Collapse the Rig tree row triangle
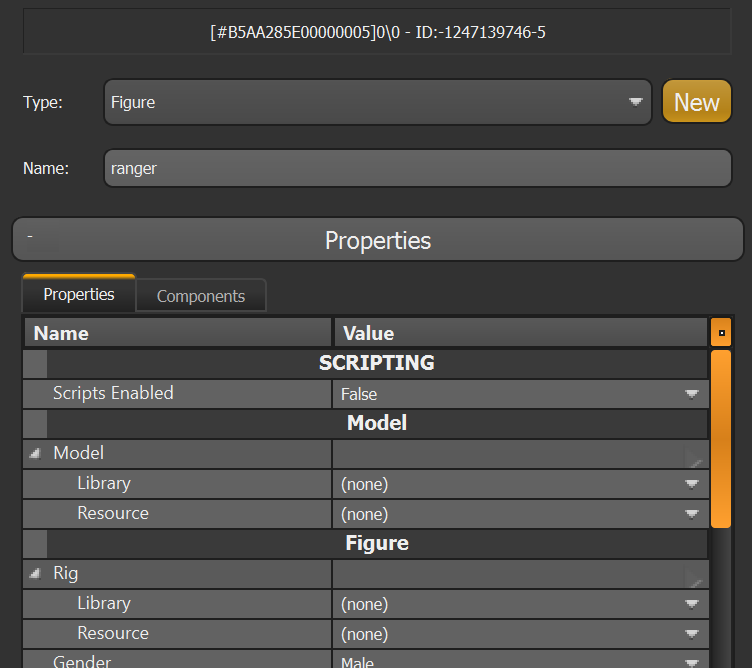 pos(36,574)
